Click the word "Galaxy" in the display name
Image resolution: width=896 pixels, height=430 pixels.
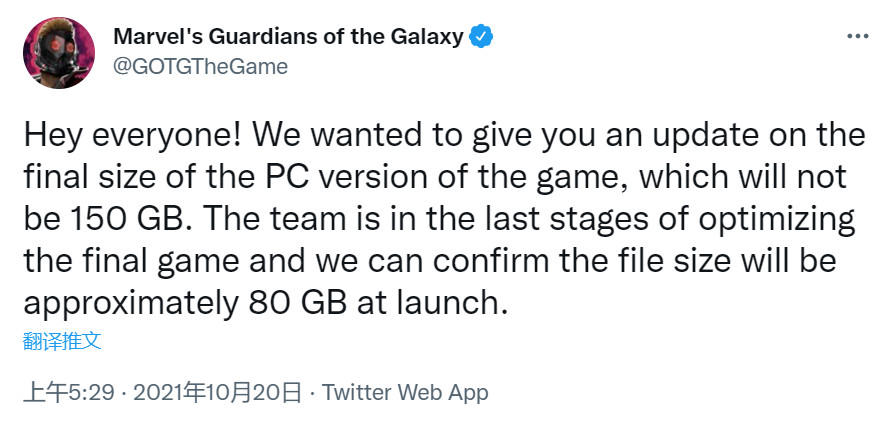click(x=430, y=37)
